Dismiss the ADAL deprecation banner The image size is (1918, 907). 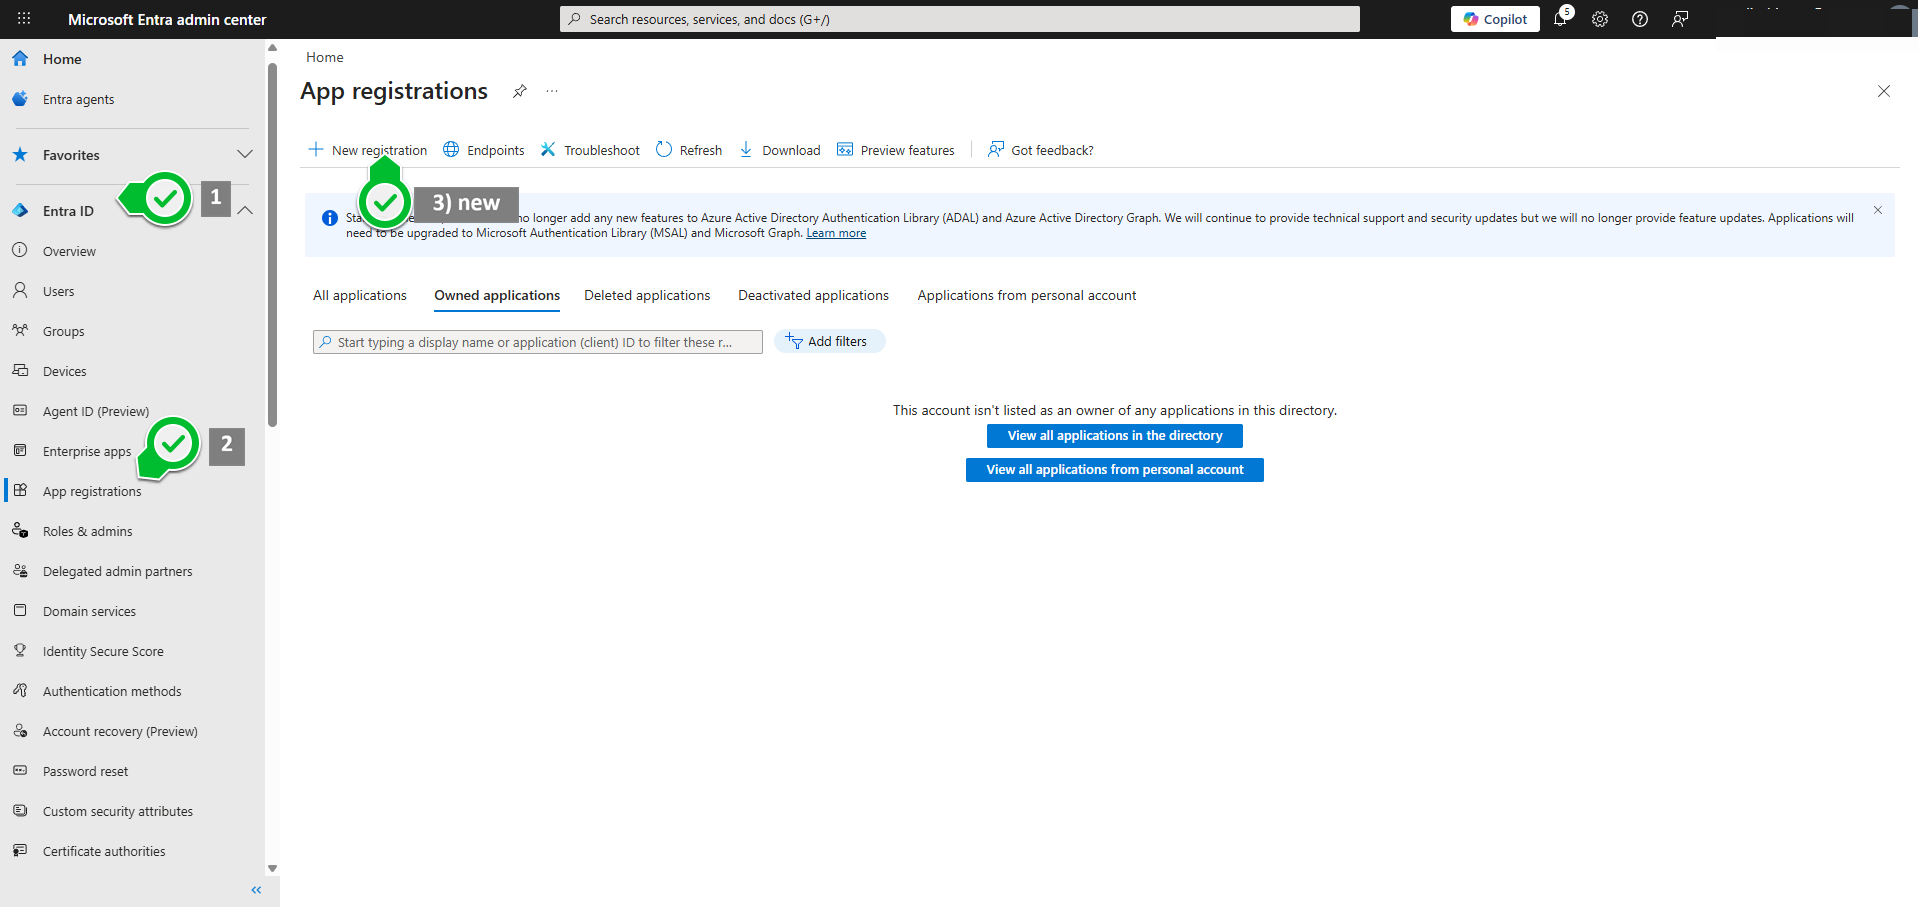click(x=1877, y=210)
